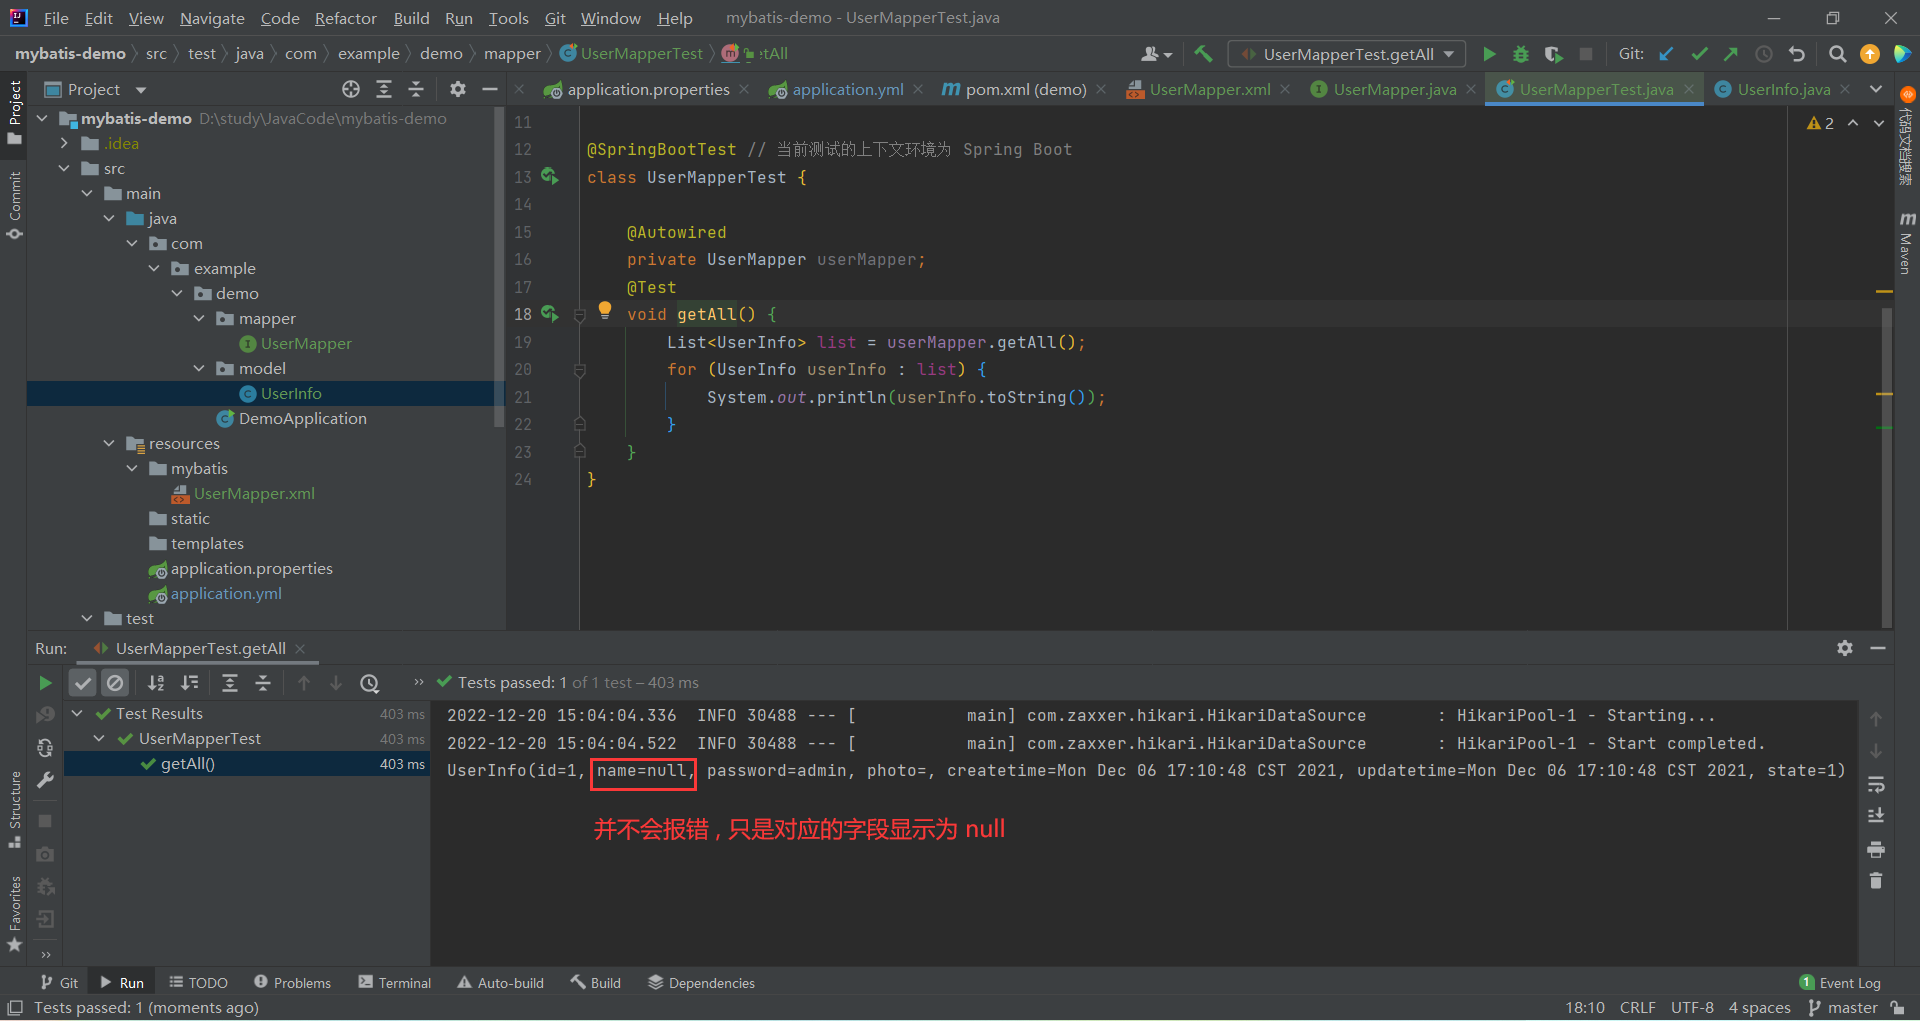Open the run configuration dropdown
Screen dimensions: 1920x1021
point(1347,54)
